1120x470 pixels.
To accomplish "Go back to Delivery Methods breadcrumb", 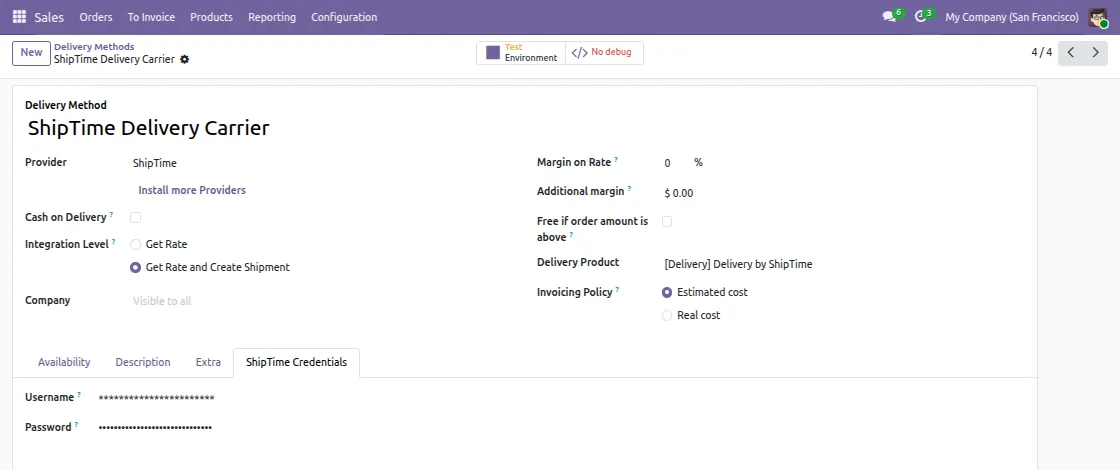I will coord(94,46).
